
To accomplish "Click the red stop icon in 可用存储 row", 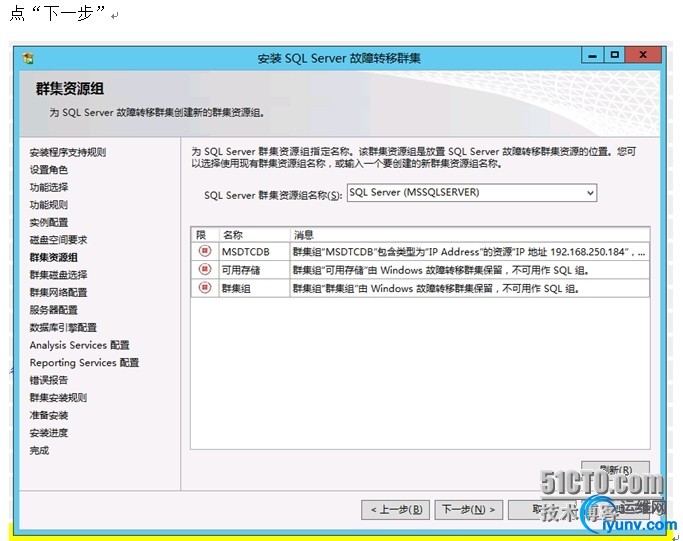I will (x=205, y=269).
